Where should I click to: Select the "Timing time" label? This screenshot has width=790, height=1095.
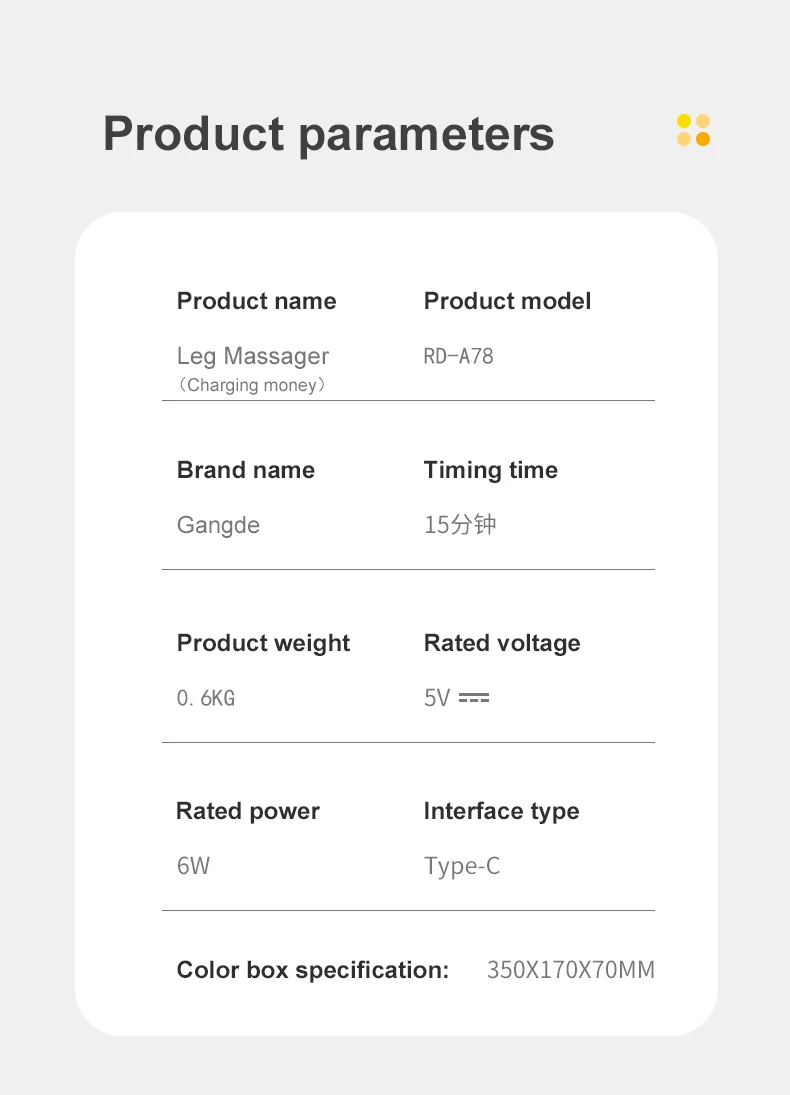coord(490,470)
